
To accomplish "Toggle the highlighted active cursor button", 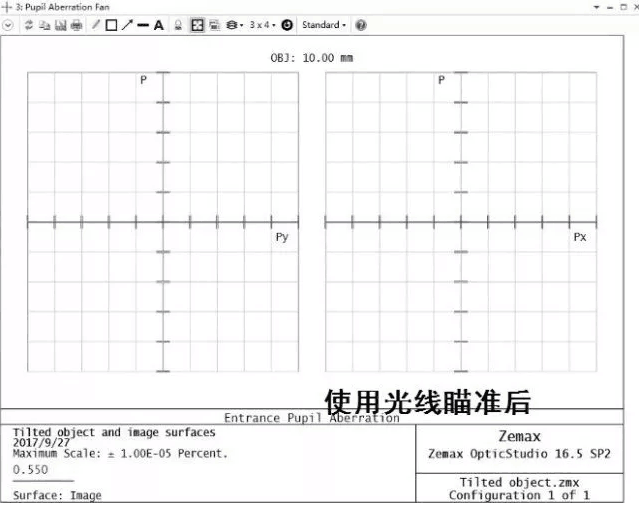I will (197, 25).
